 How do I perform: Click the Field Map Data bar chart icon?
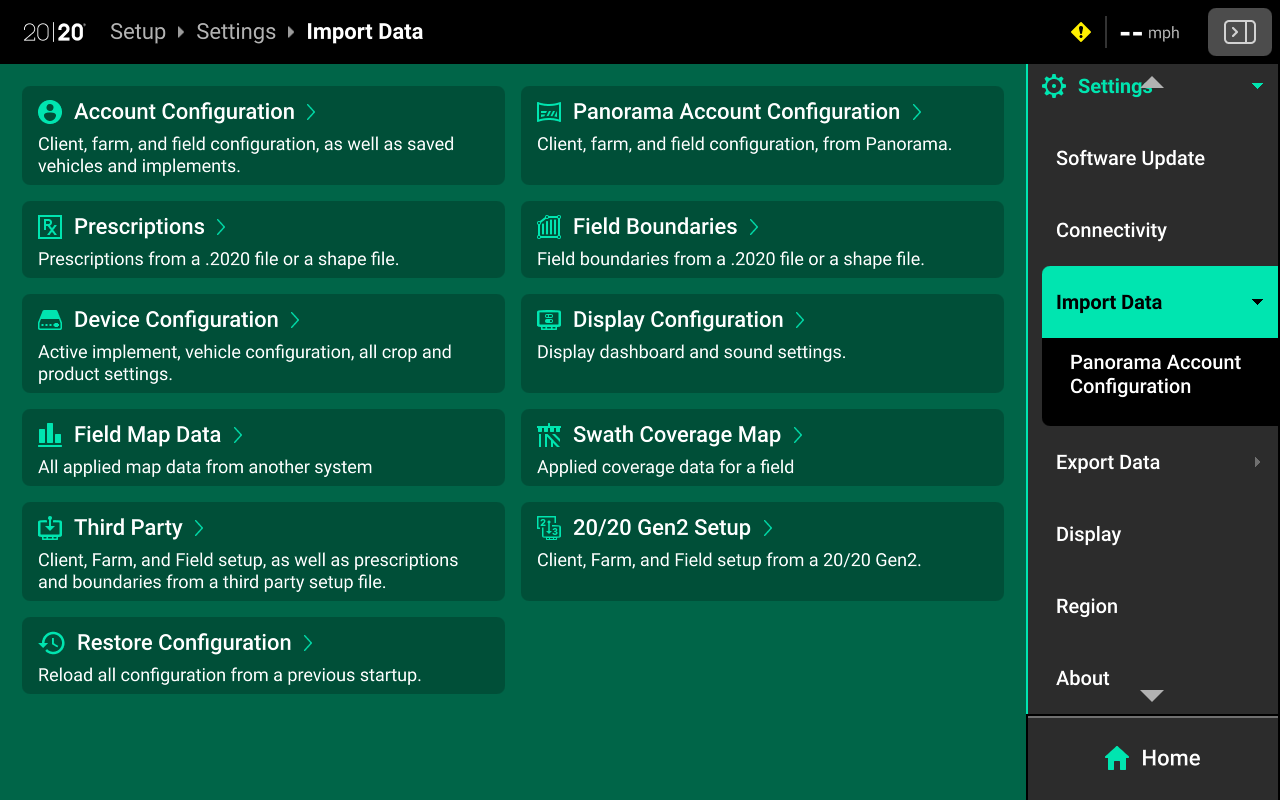point(48,434)
